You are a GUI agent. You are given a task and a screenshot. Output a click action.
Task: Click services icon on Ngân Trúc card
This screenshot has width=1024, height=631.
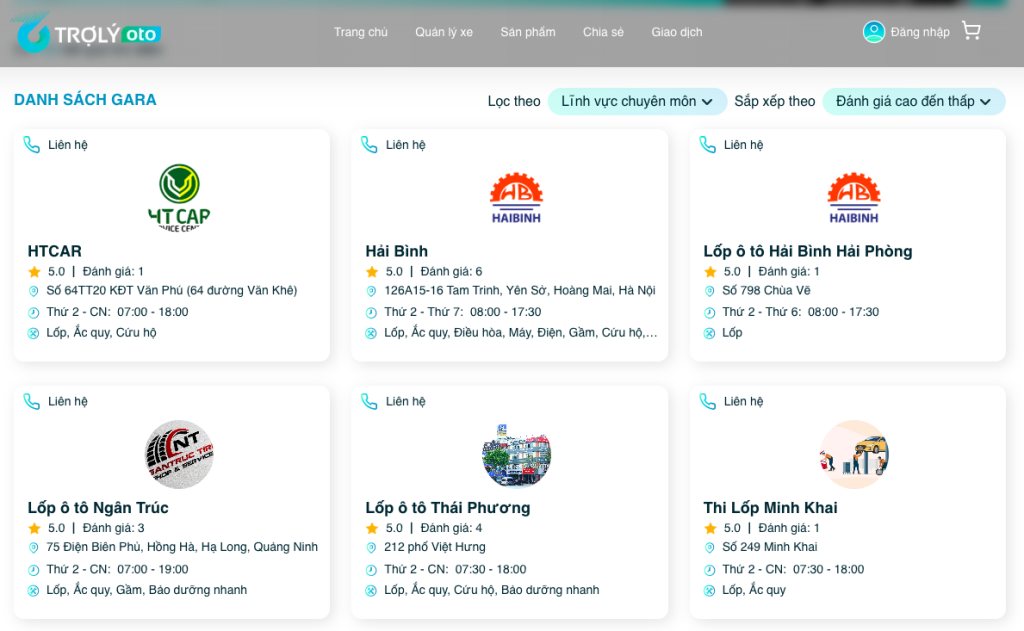pos(33,591)
